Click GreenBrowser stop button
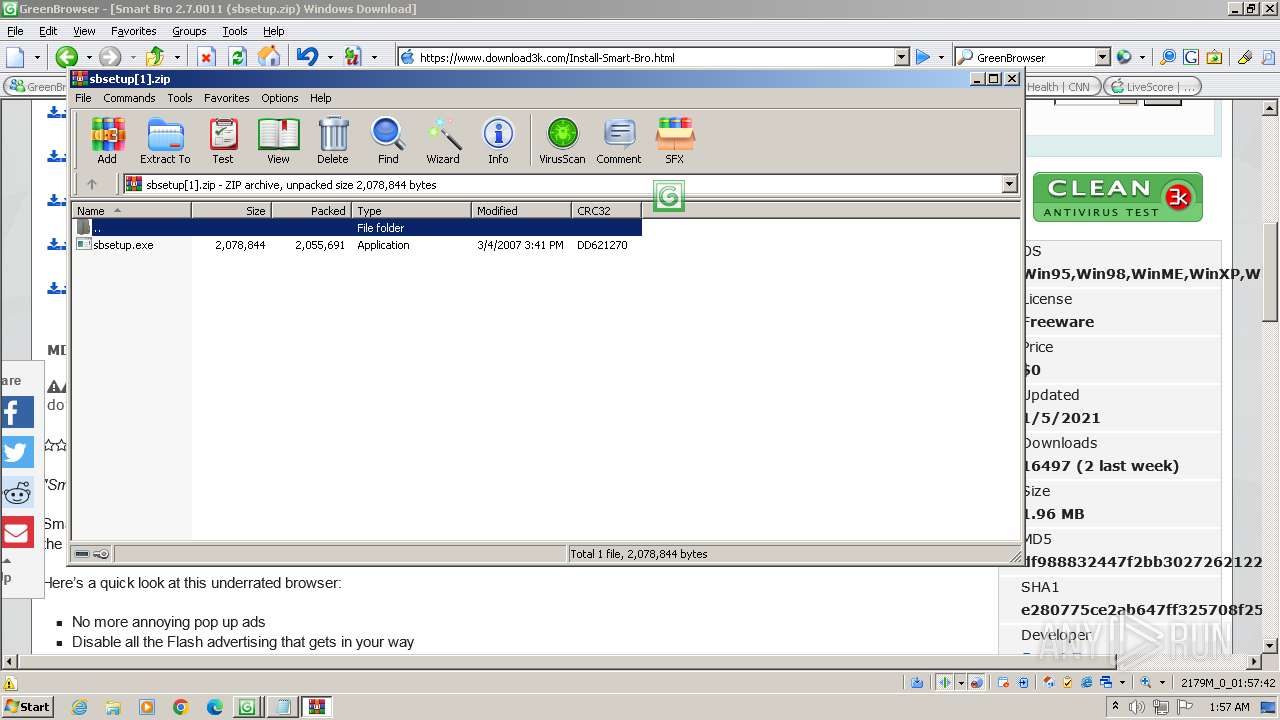Screen dimensions: 1280x720 [x=206, y=57]
